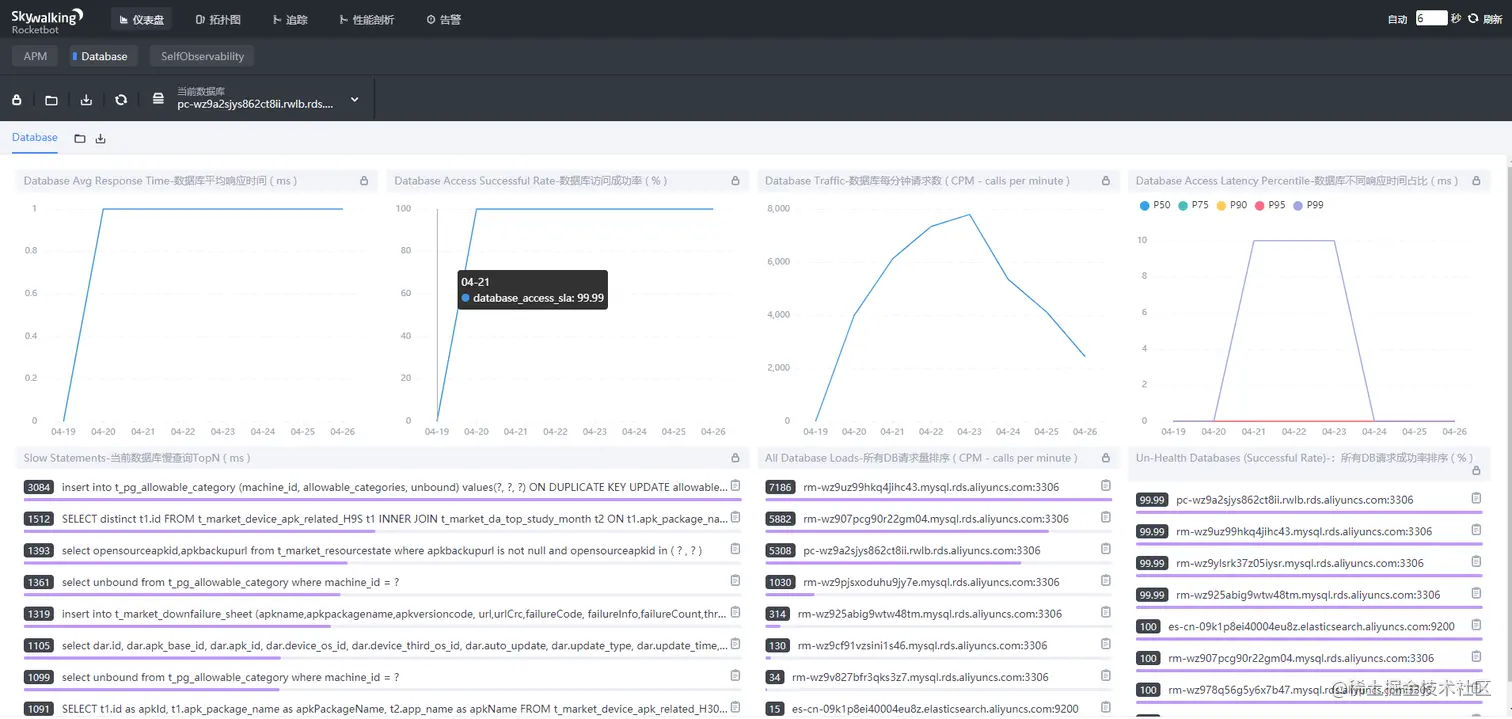The width and height of the screenshot is (1512, 719).
Task: Toggle the dashboard edit lock icon
Action: click(x=16, y=100)
